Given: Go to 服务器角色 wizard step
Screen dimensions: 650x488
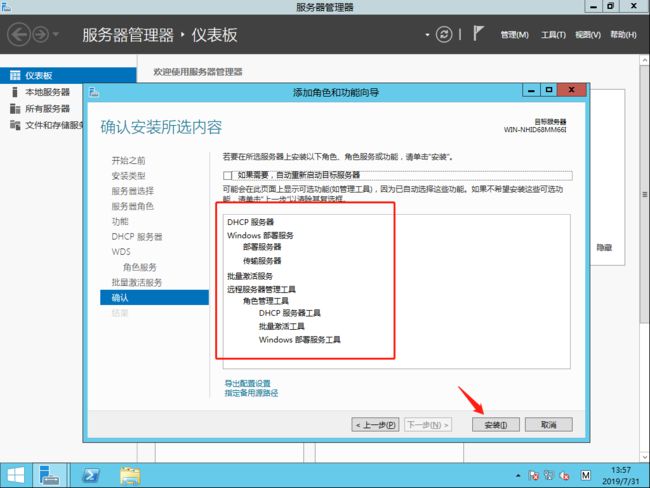Looking at the screenshot, I should click(x=133, y=206).
